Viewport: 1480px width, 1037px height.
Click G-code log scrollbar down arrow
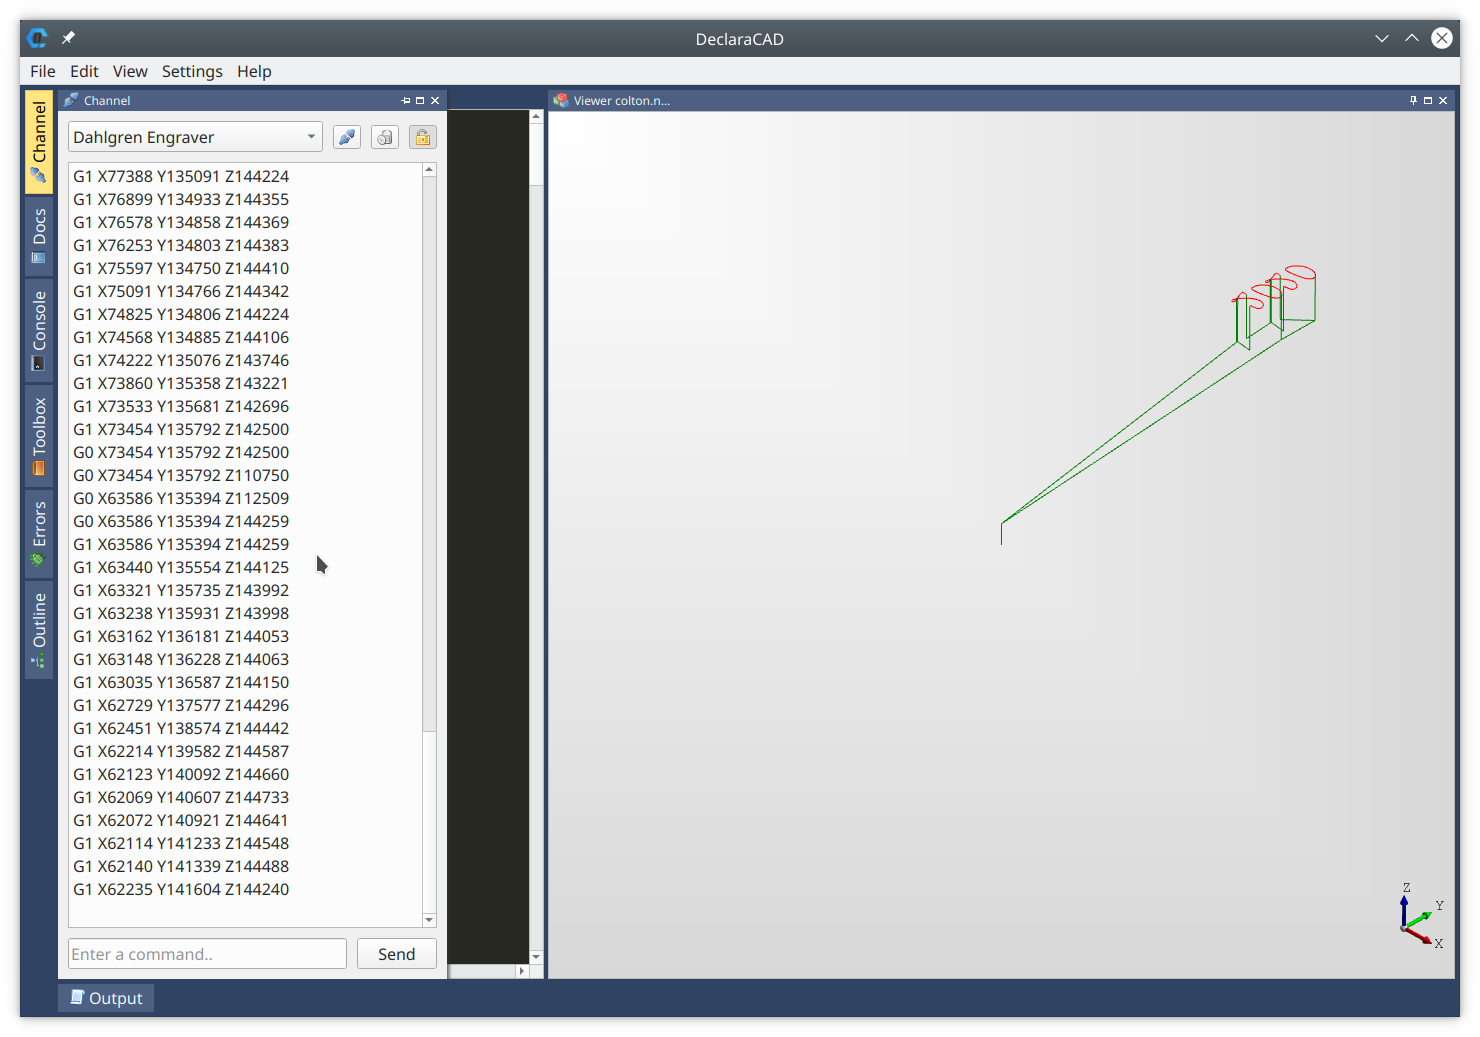pyautogui.click(x=429, y=920)
